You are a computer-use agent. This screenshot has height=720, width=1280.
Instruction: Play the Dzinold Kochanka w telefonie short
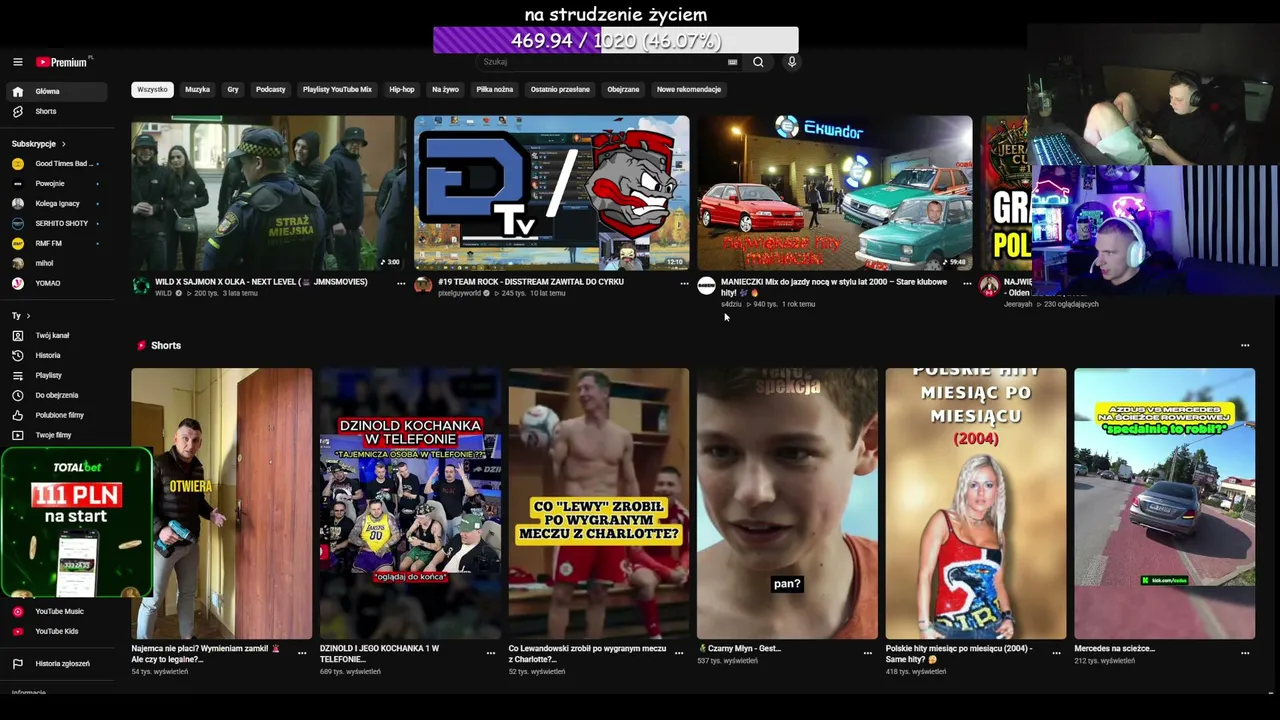point(410,503)
